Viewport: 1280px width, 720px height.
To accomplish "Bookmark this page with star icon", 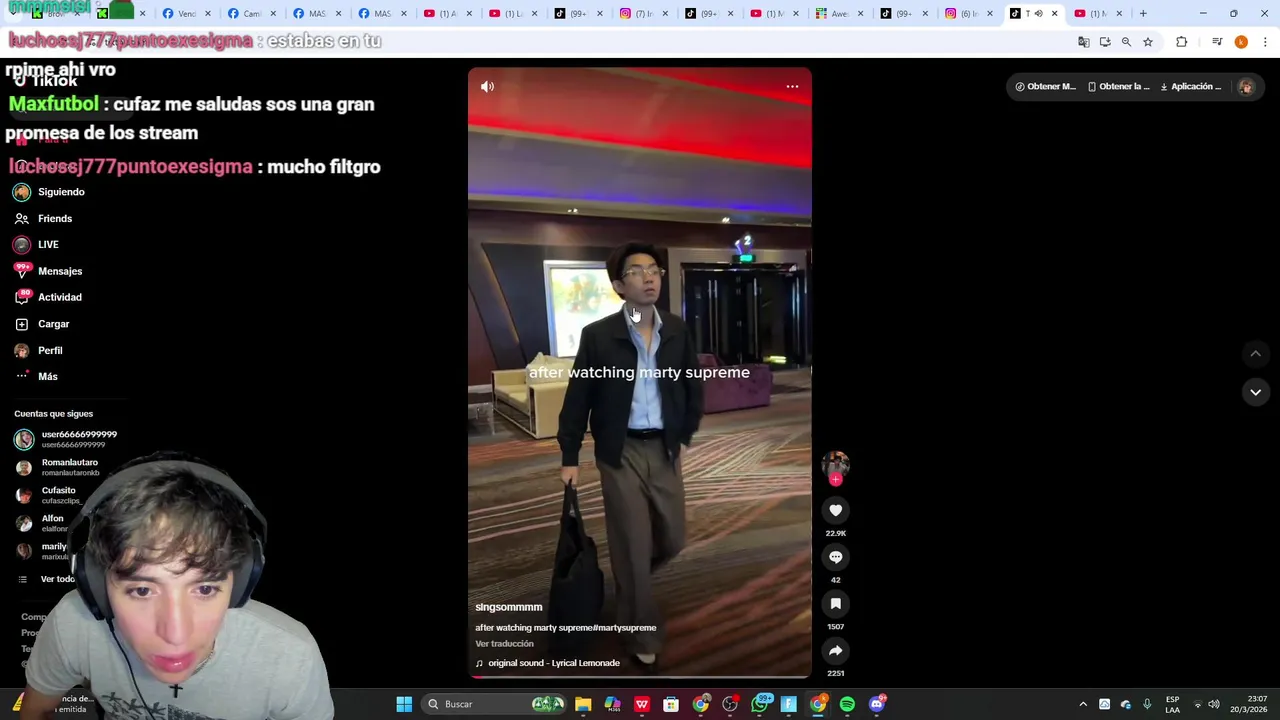I will click(1148, 42).
